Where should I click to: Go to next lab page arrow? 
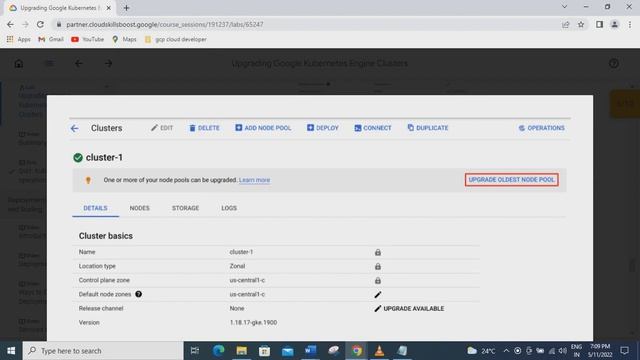(108, 64)
